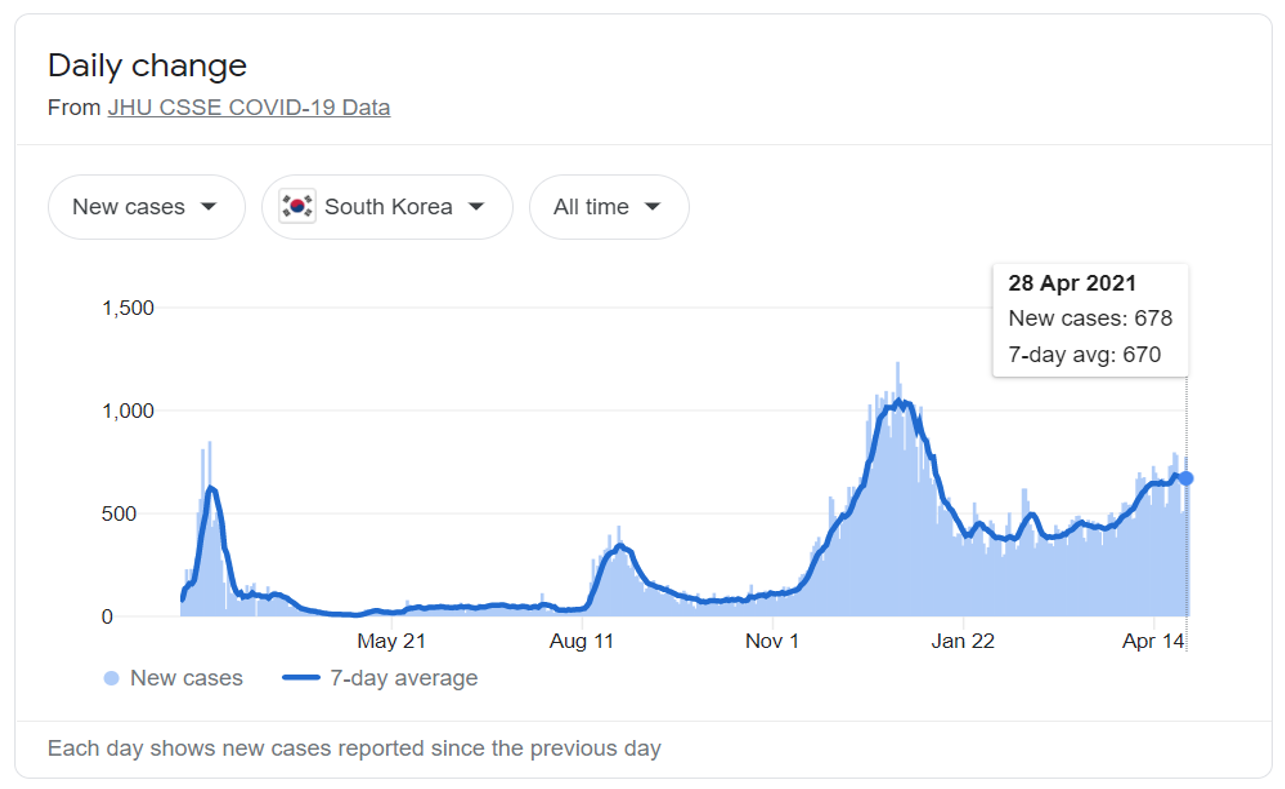Click the caret arrow beside All time
The image size is (1285, 789).
pos(653,207)
